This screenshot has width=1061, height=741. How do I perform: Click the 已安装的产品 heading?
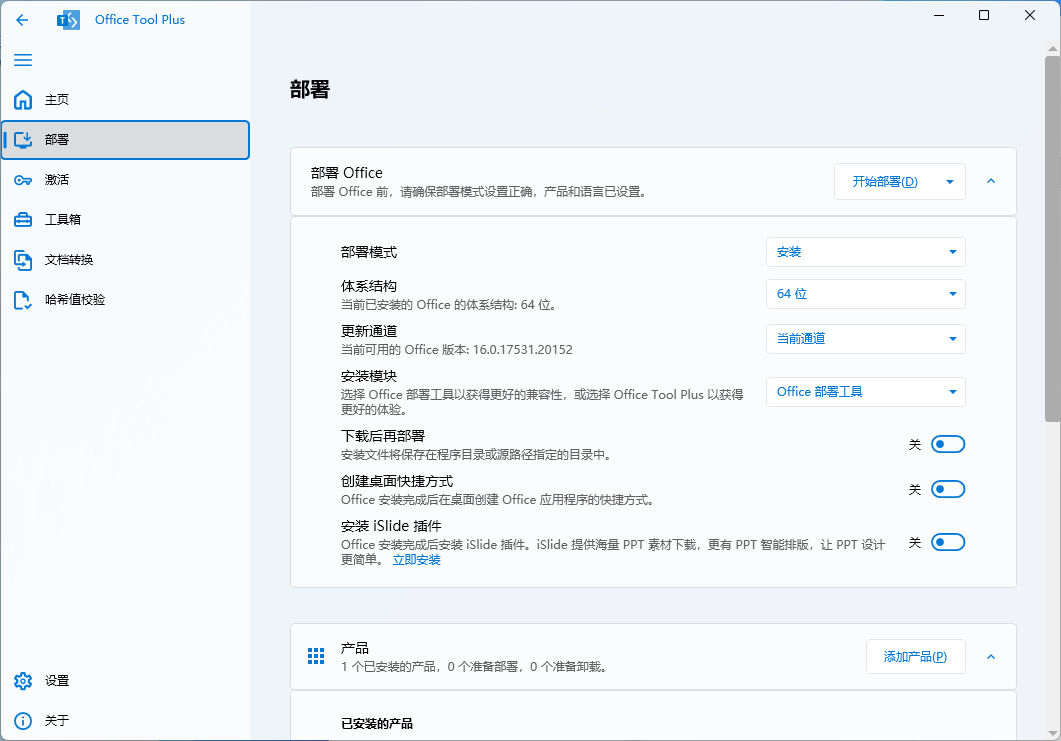[x=377, y=723]
